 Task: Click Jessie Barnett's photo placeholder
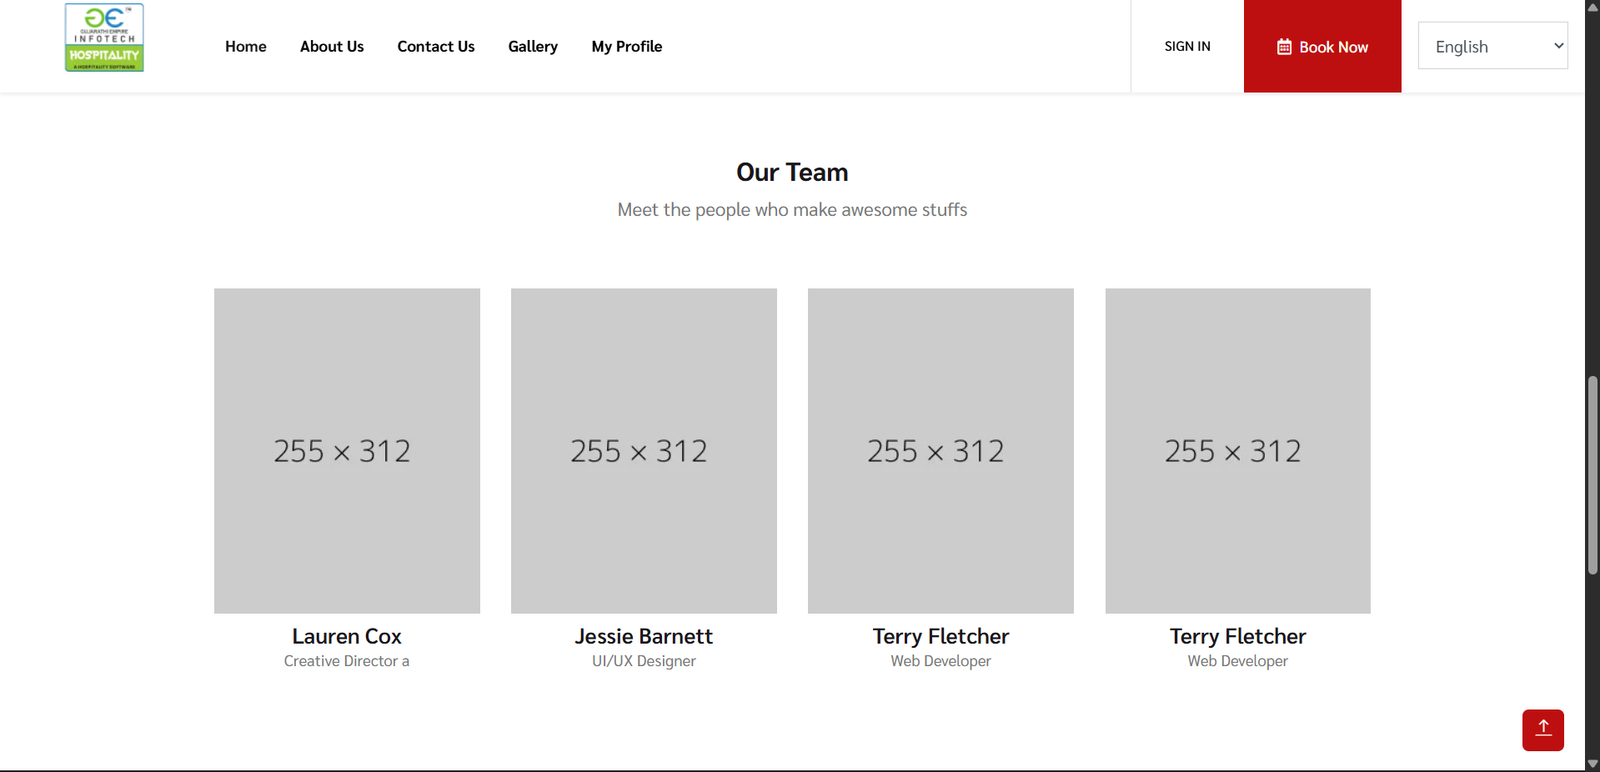(643, 450)
